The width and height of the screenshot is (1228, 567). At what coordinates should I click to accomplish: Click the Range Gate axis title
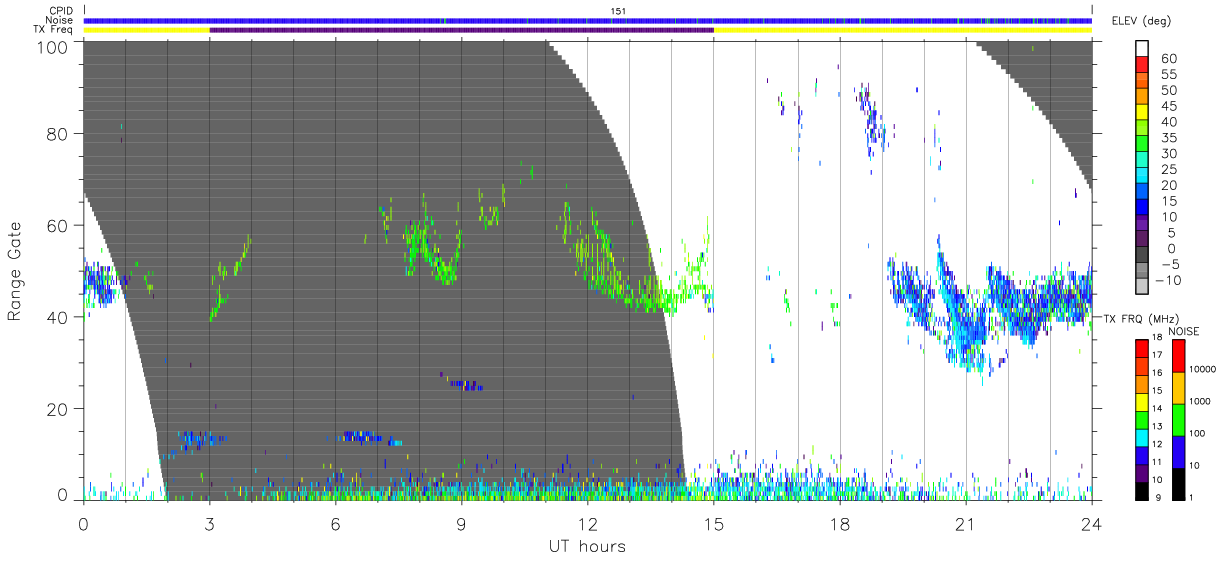[x=15, y=270]
